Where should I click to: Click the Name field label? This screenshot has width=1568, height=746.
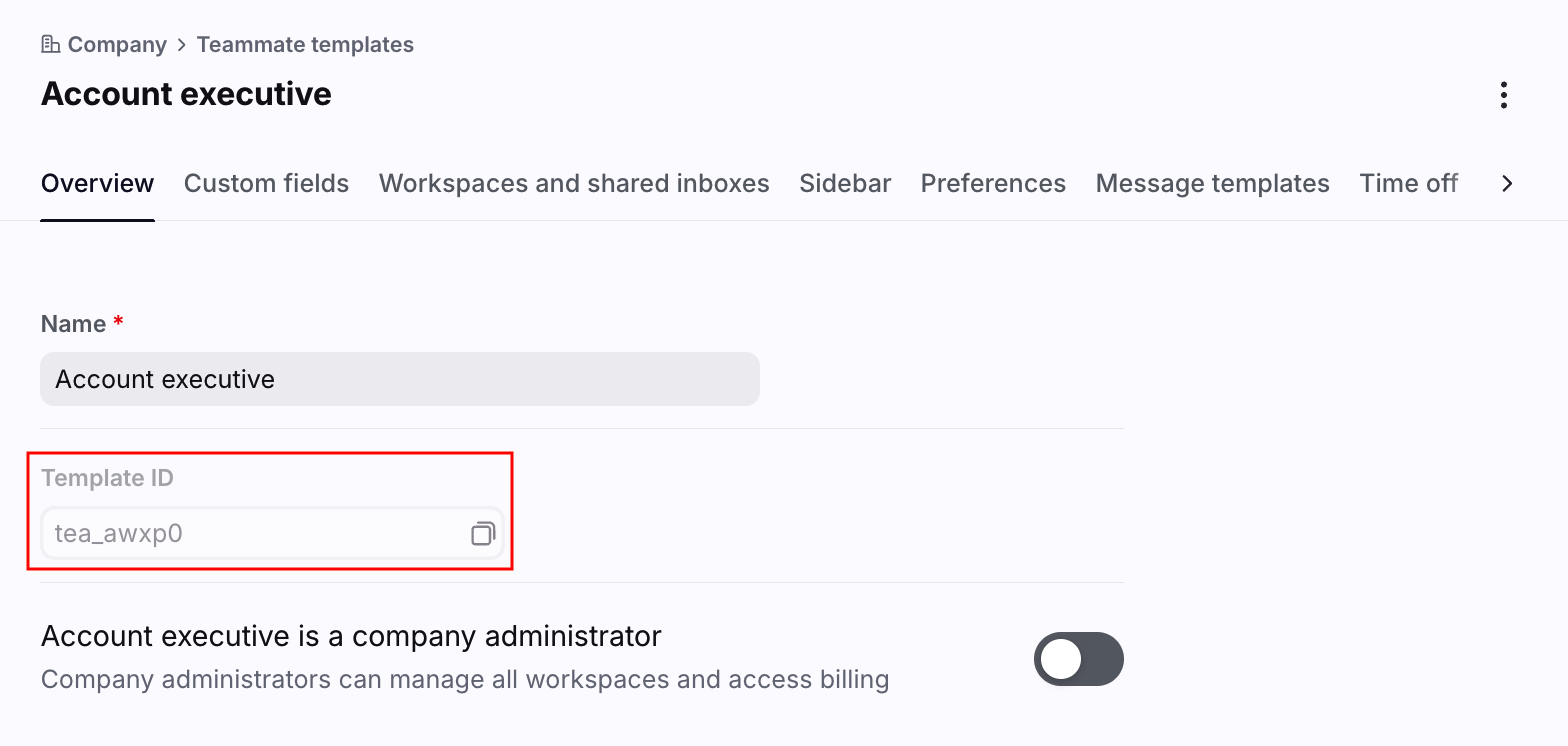[x=73, y=324]
